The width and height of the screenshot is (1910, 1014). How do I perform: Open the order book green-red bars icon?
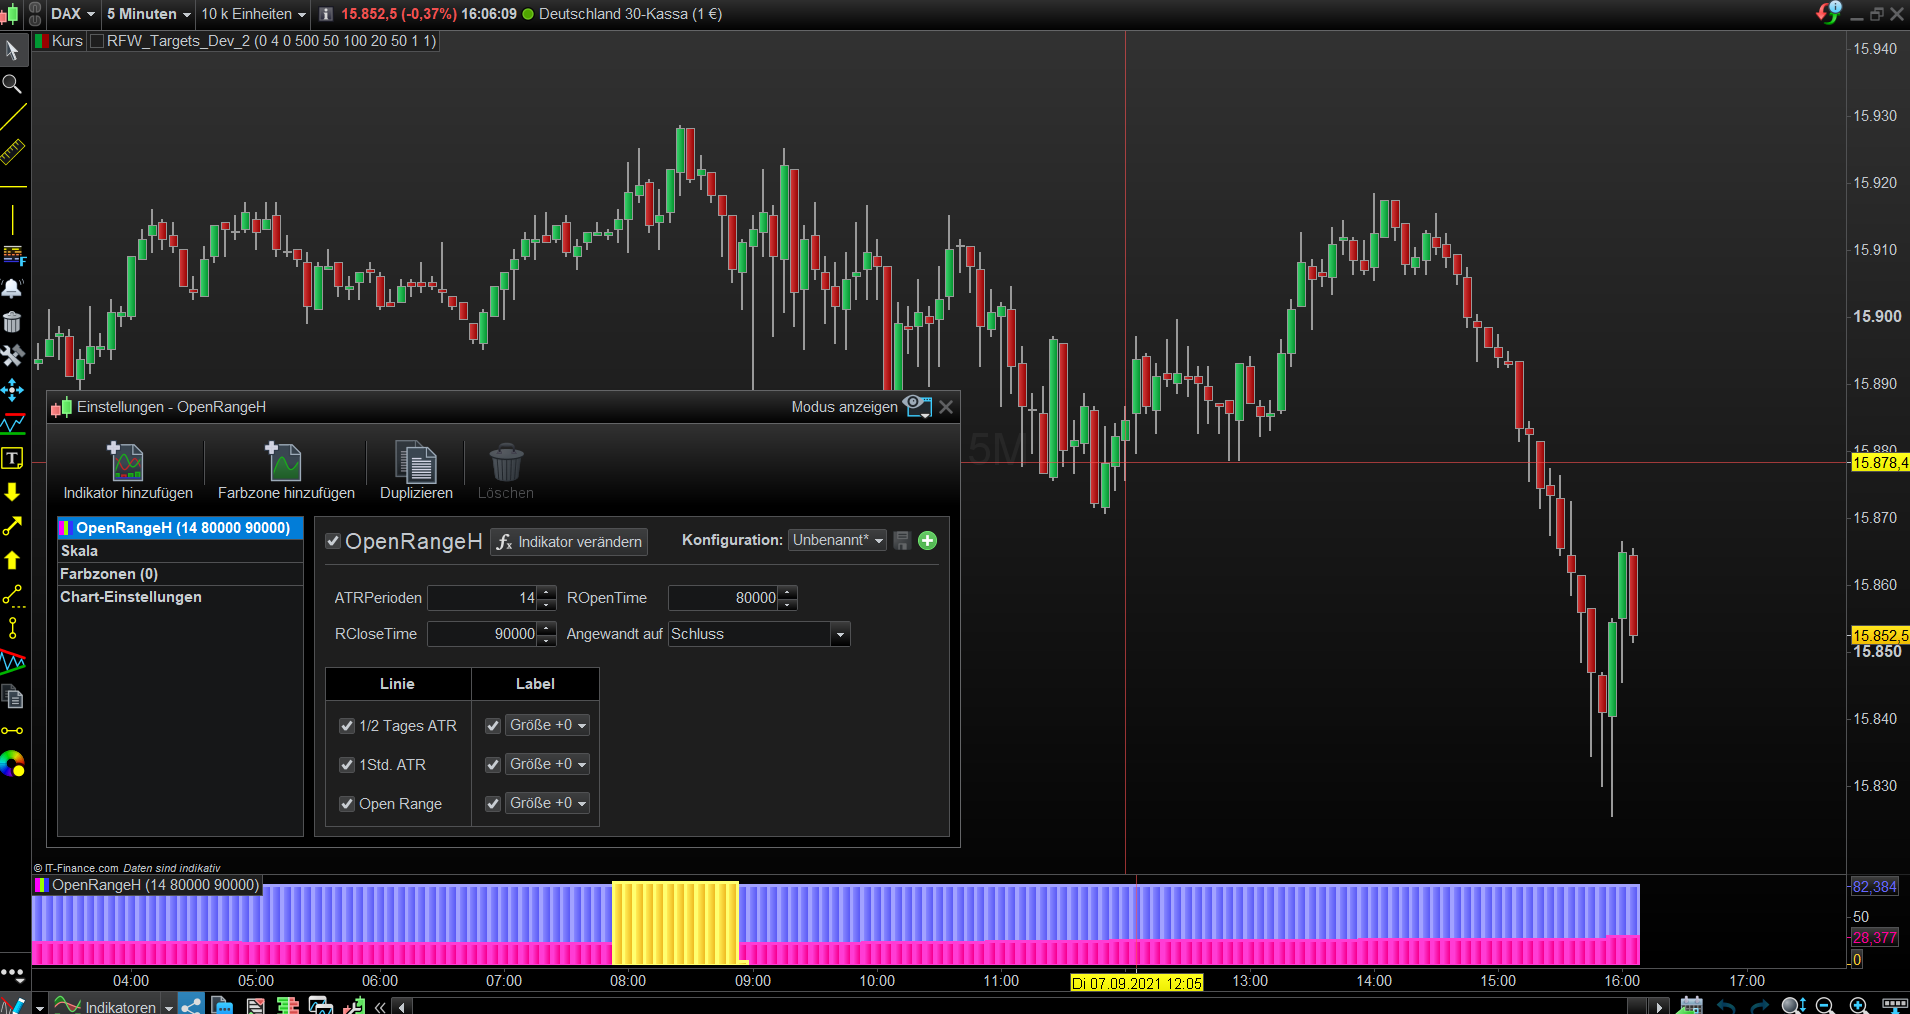click(288, 1005)
